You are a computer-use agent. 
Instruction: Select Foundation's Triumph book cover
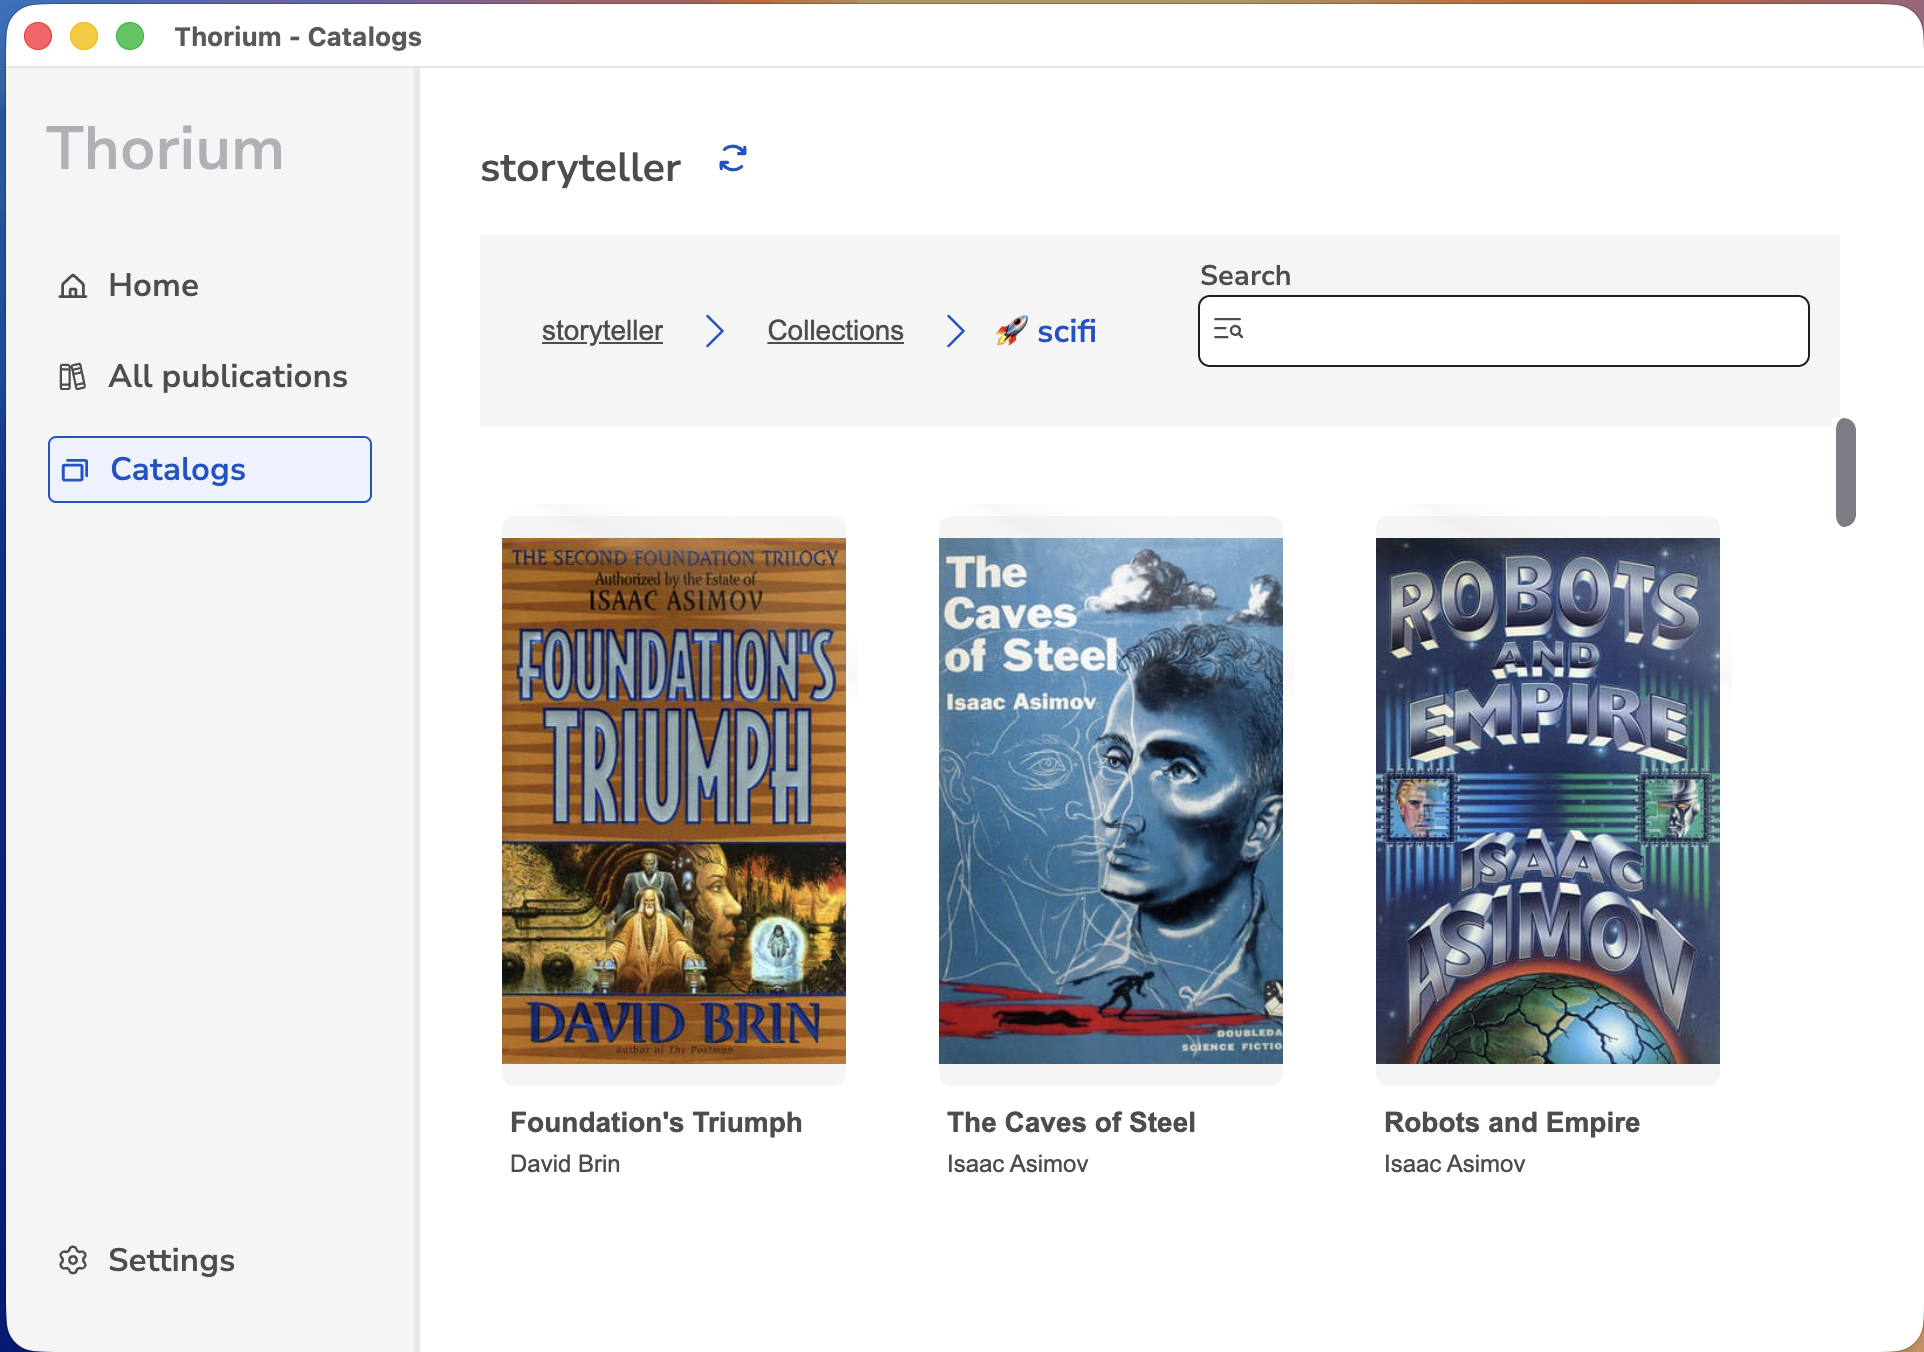pyautogui.click(x=674, y=801)
